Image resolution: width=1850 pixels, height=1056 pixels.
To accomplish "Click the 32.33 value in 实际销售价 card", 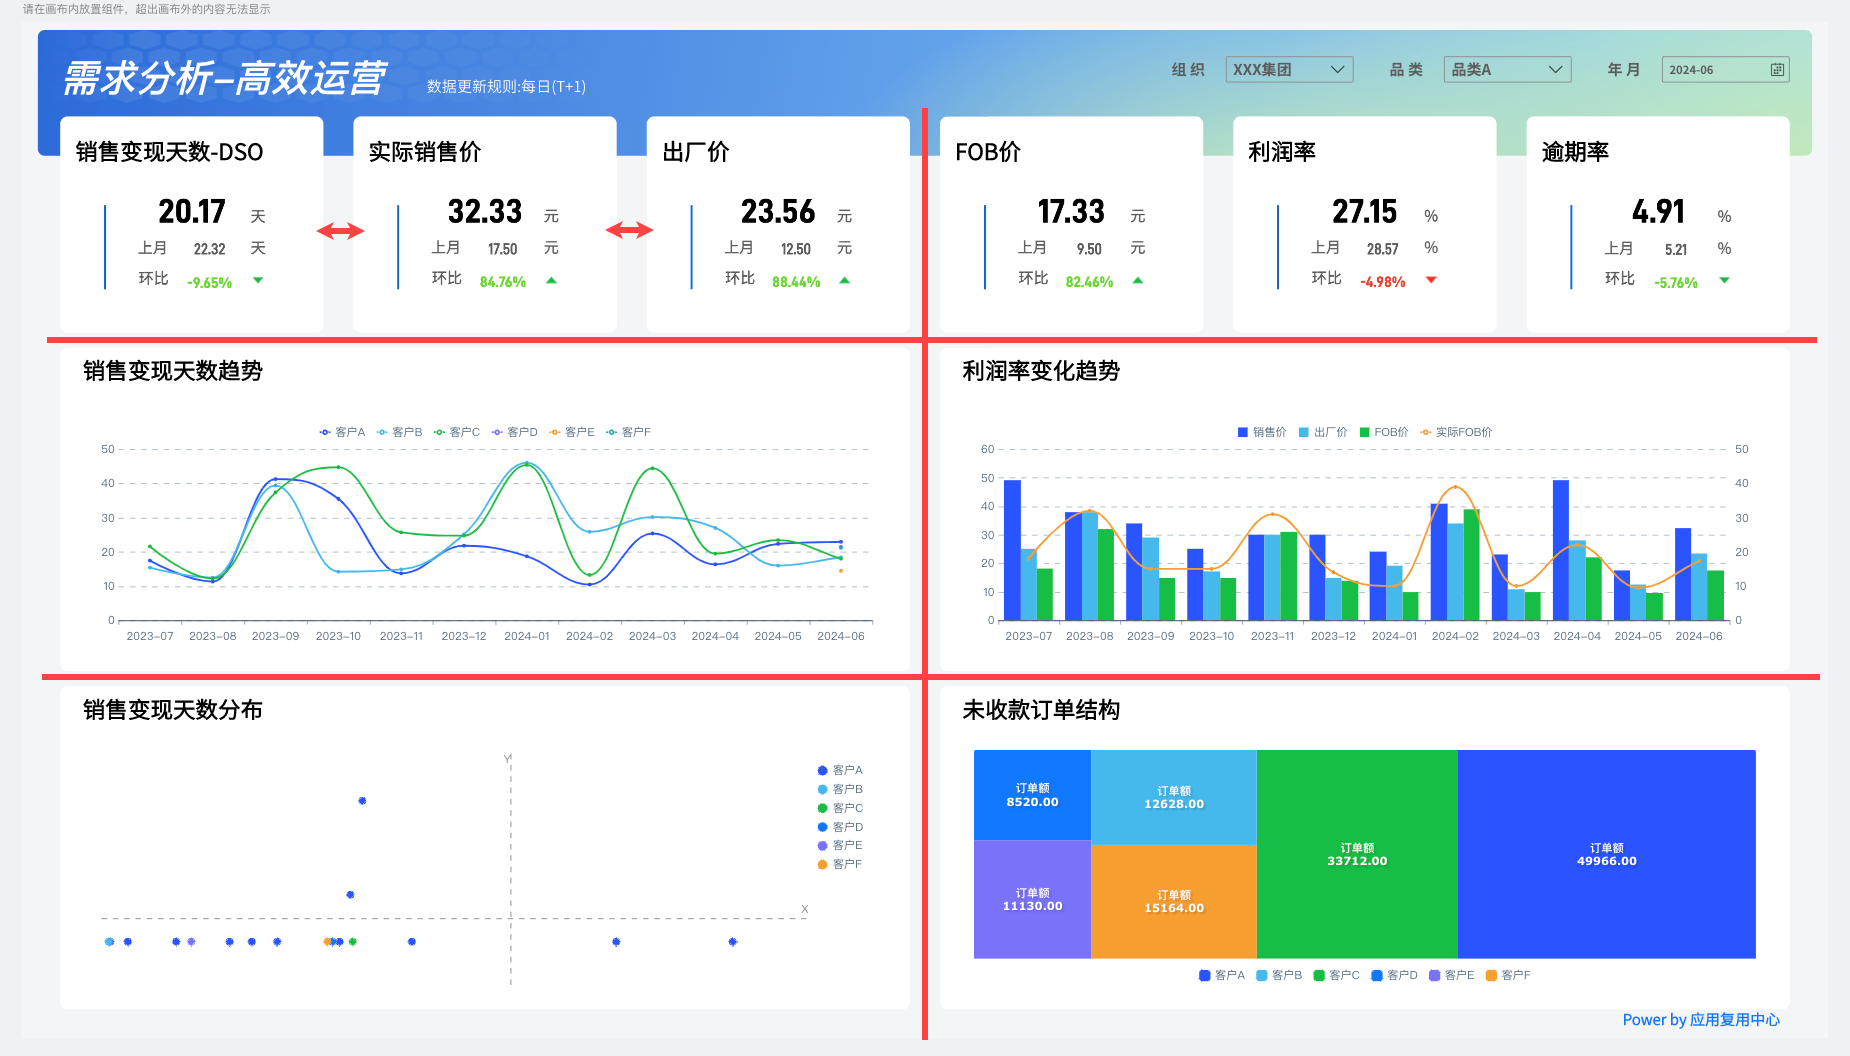I will [x=485, y=212].
